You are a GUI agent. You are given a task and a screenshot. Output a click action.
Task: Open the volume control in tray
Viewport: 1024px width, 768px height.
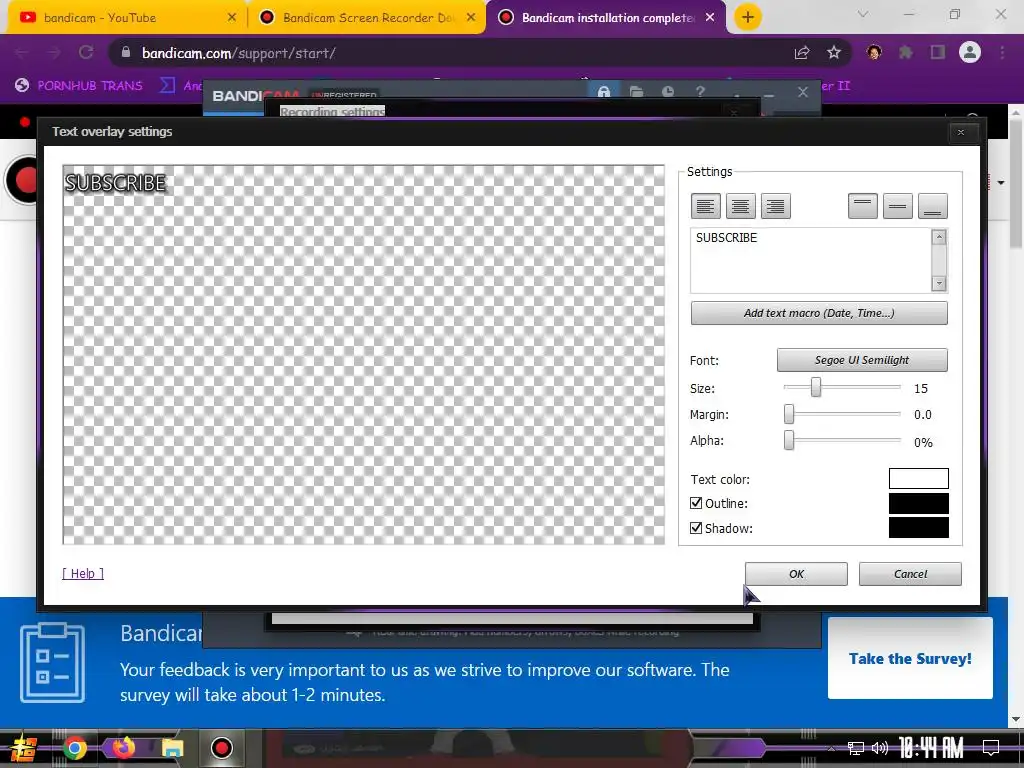tap(880, 748)
